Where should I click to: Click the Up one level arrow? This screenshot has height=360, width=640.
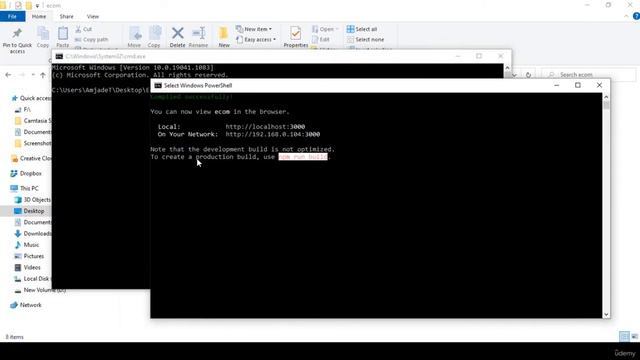pyautogui.click(x=43, y=75)
